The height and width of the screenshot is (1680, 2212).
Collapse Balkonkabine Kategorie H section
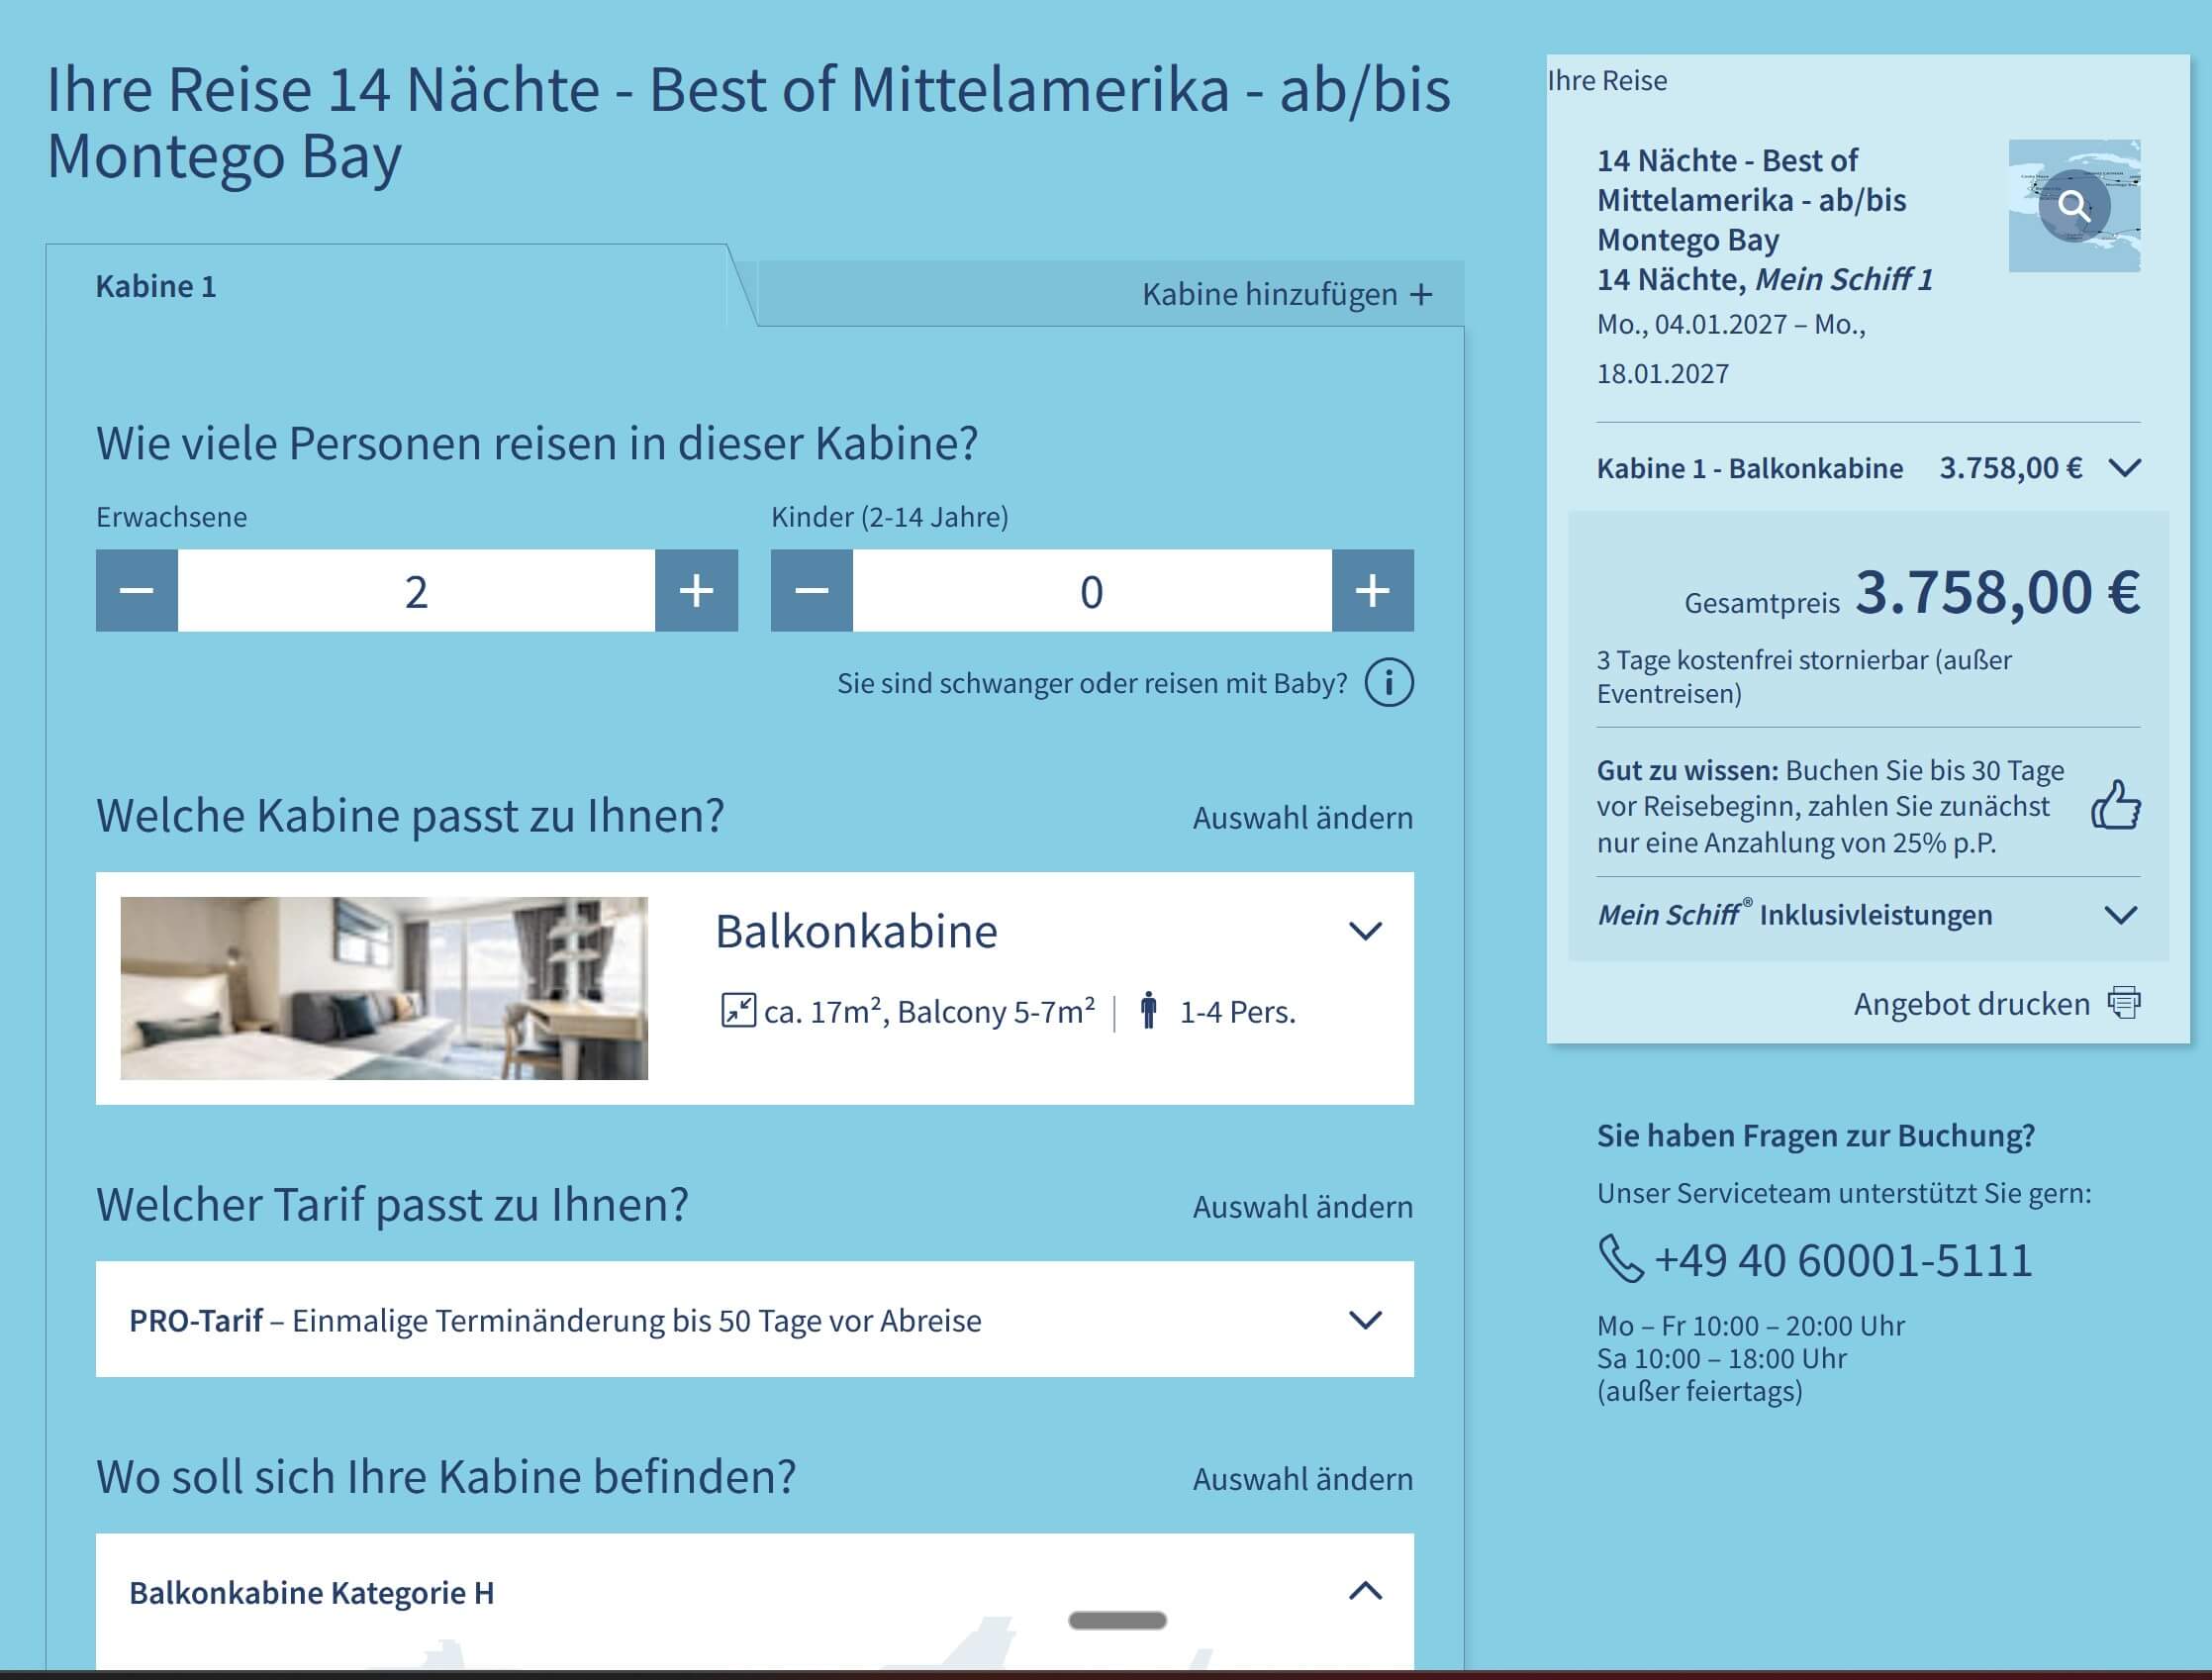[1365, 1591]
